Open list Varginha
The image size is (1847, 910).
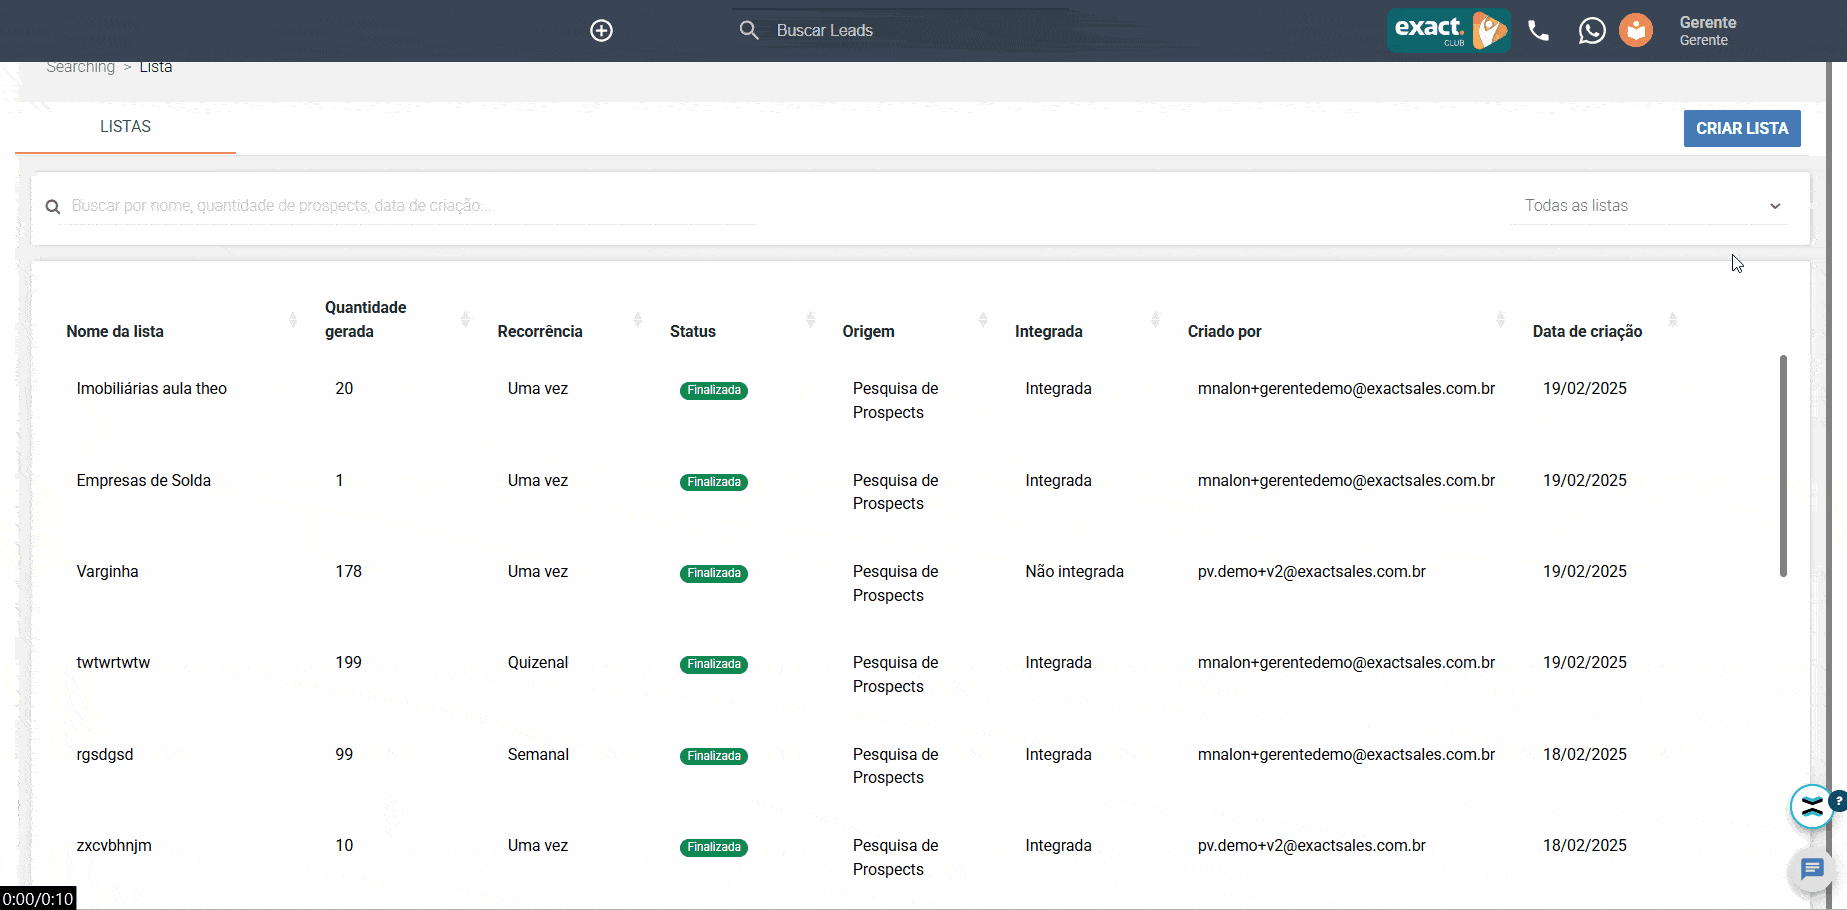(x=108, y=572)
